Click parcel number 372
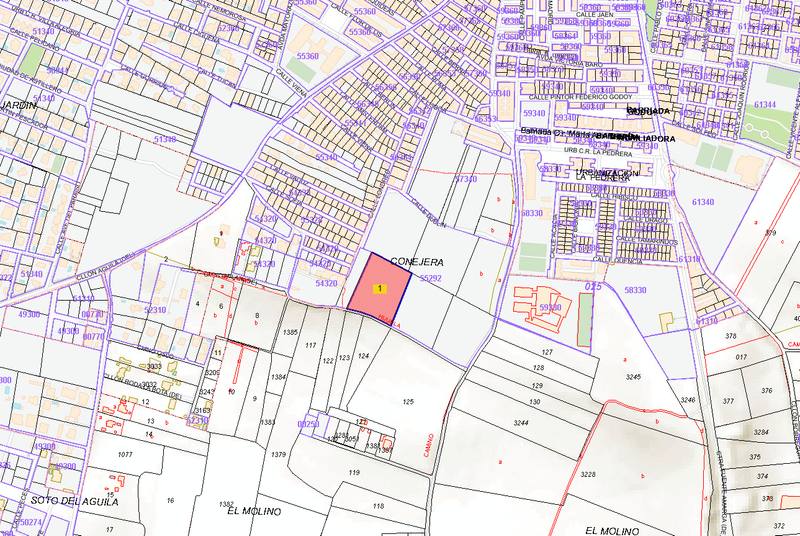800x536 pixels. click(x=779, y=526)
